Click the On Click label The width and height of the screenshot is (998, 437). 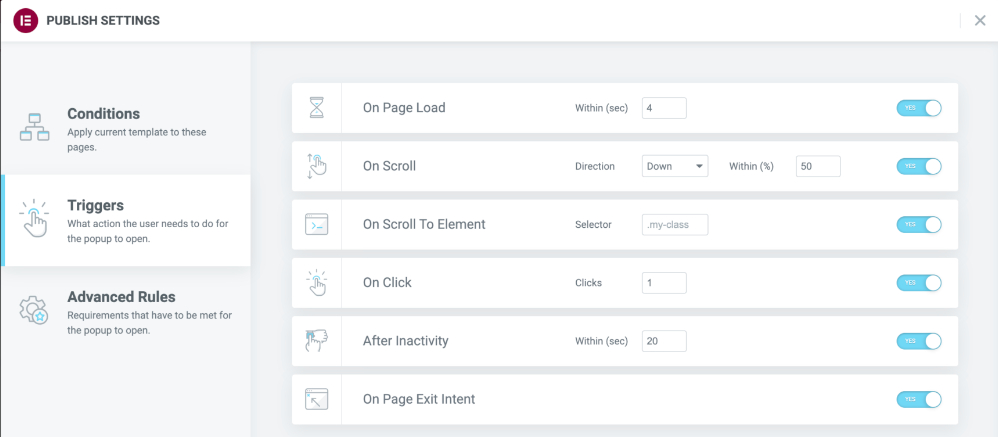(387, 283)
